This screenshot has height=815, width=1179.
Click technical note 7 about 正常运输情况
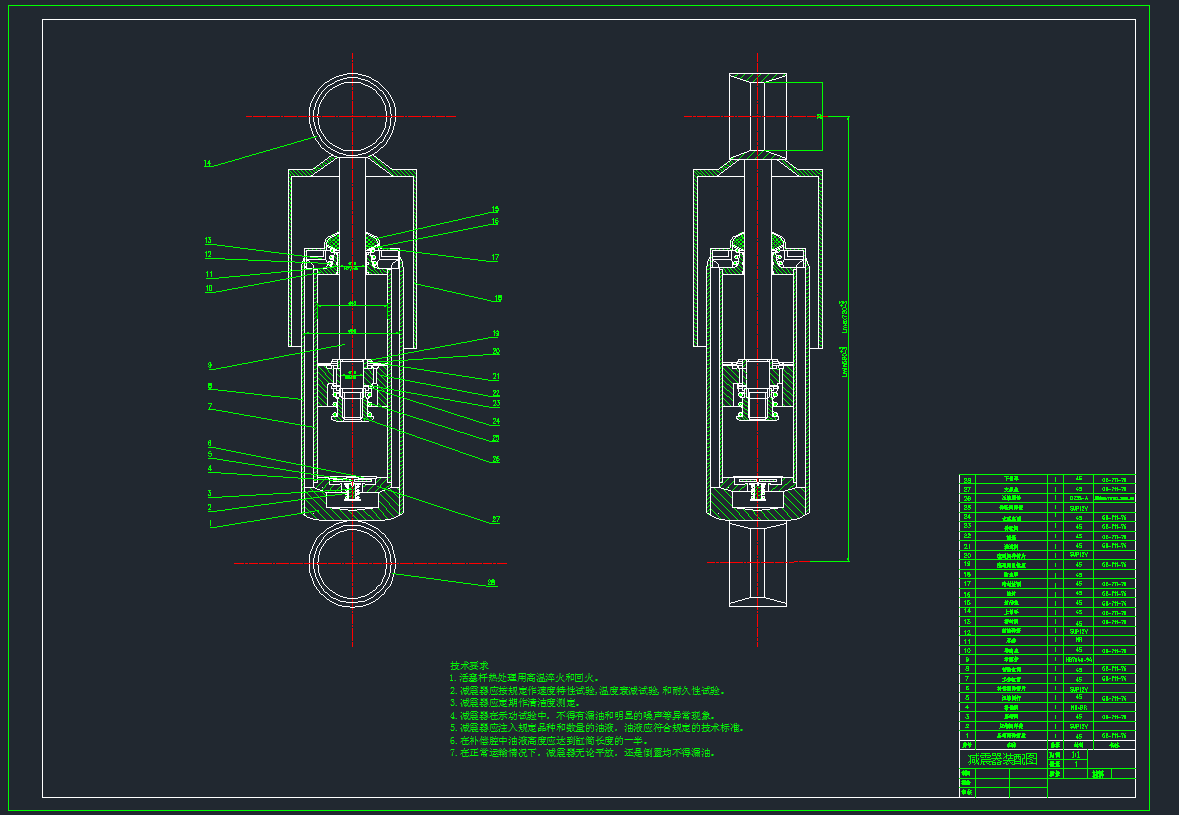583,753
